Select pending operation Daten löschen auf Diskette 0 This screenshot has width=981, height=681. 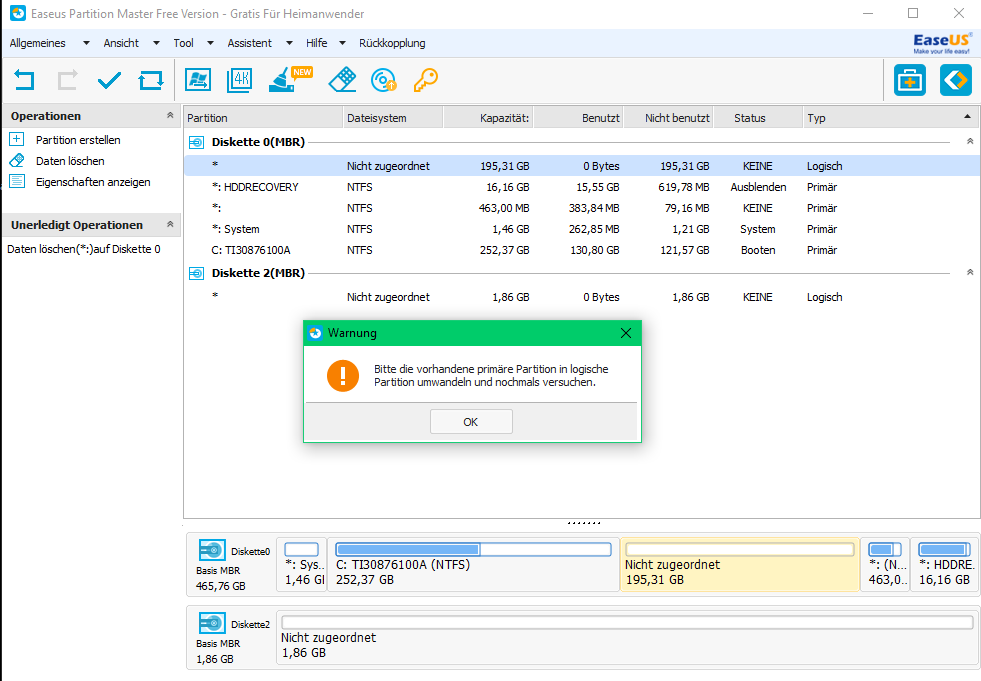pyautogui.click(x=84, y=249)
